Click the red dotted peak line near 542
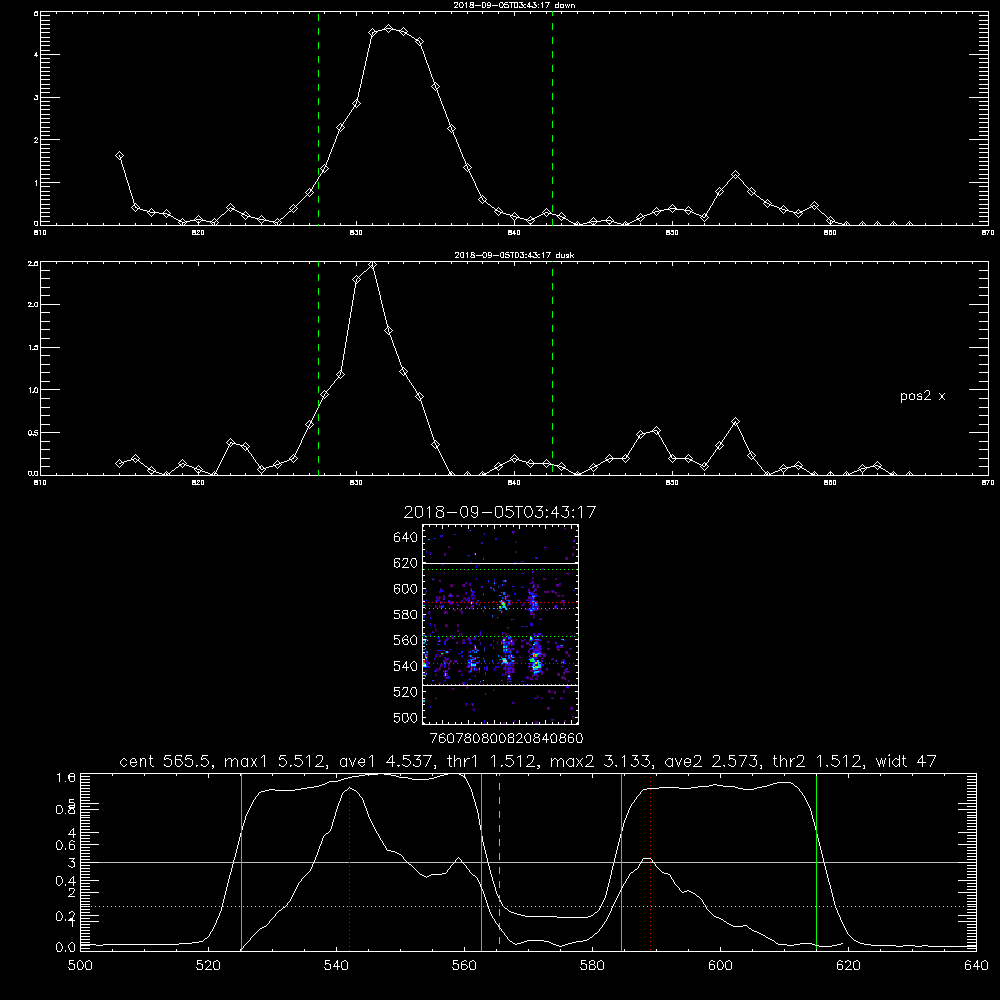 tap(349, 862)
